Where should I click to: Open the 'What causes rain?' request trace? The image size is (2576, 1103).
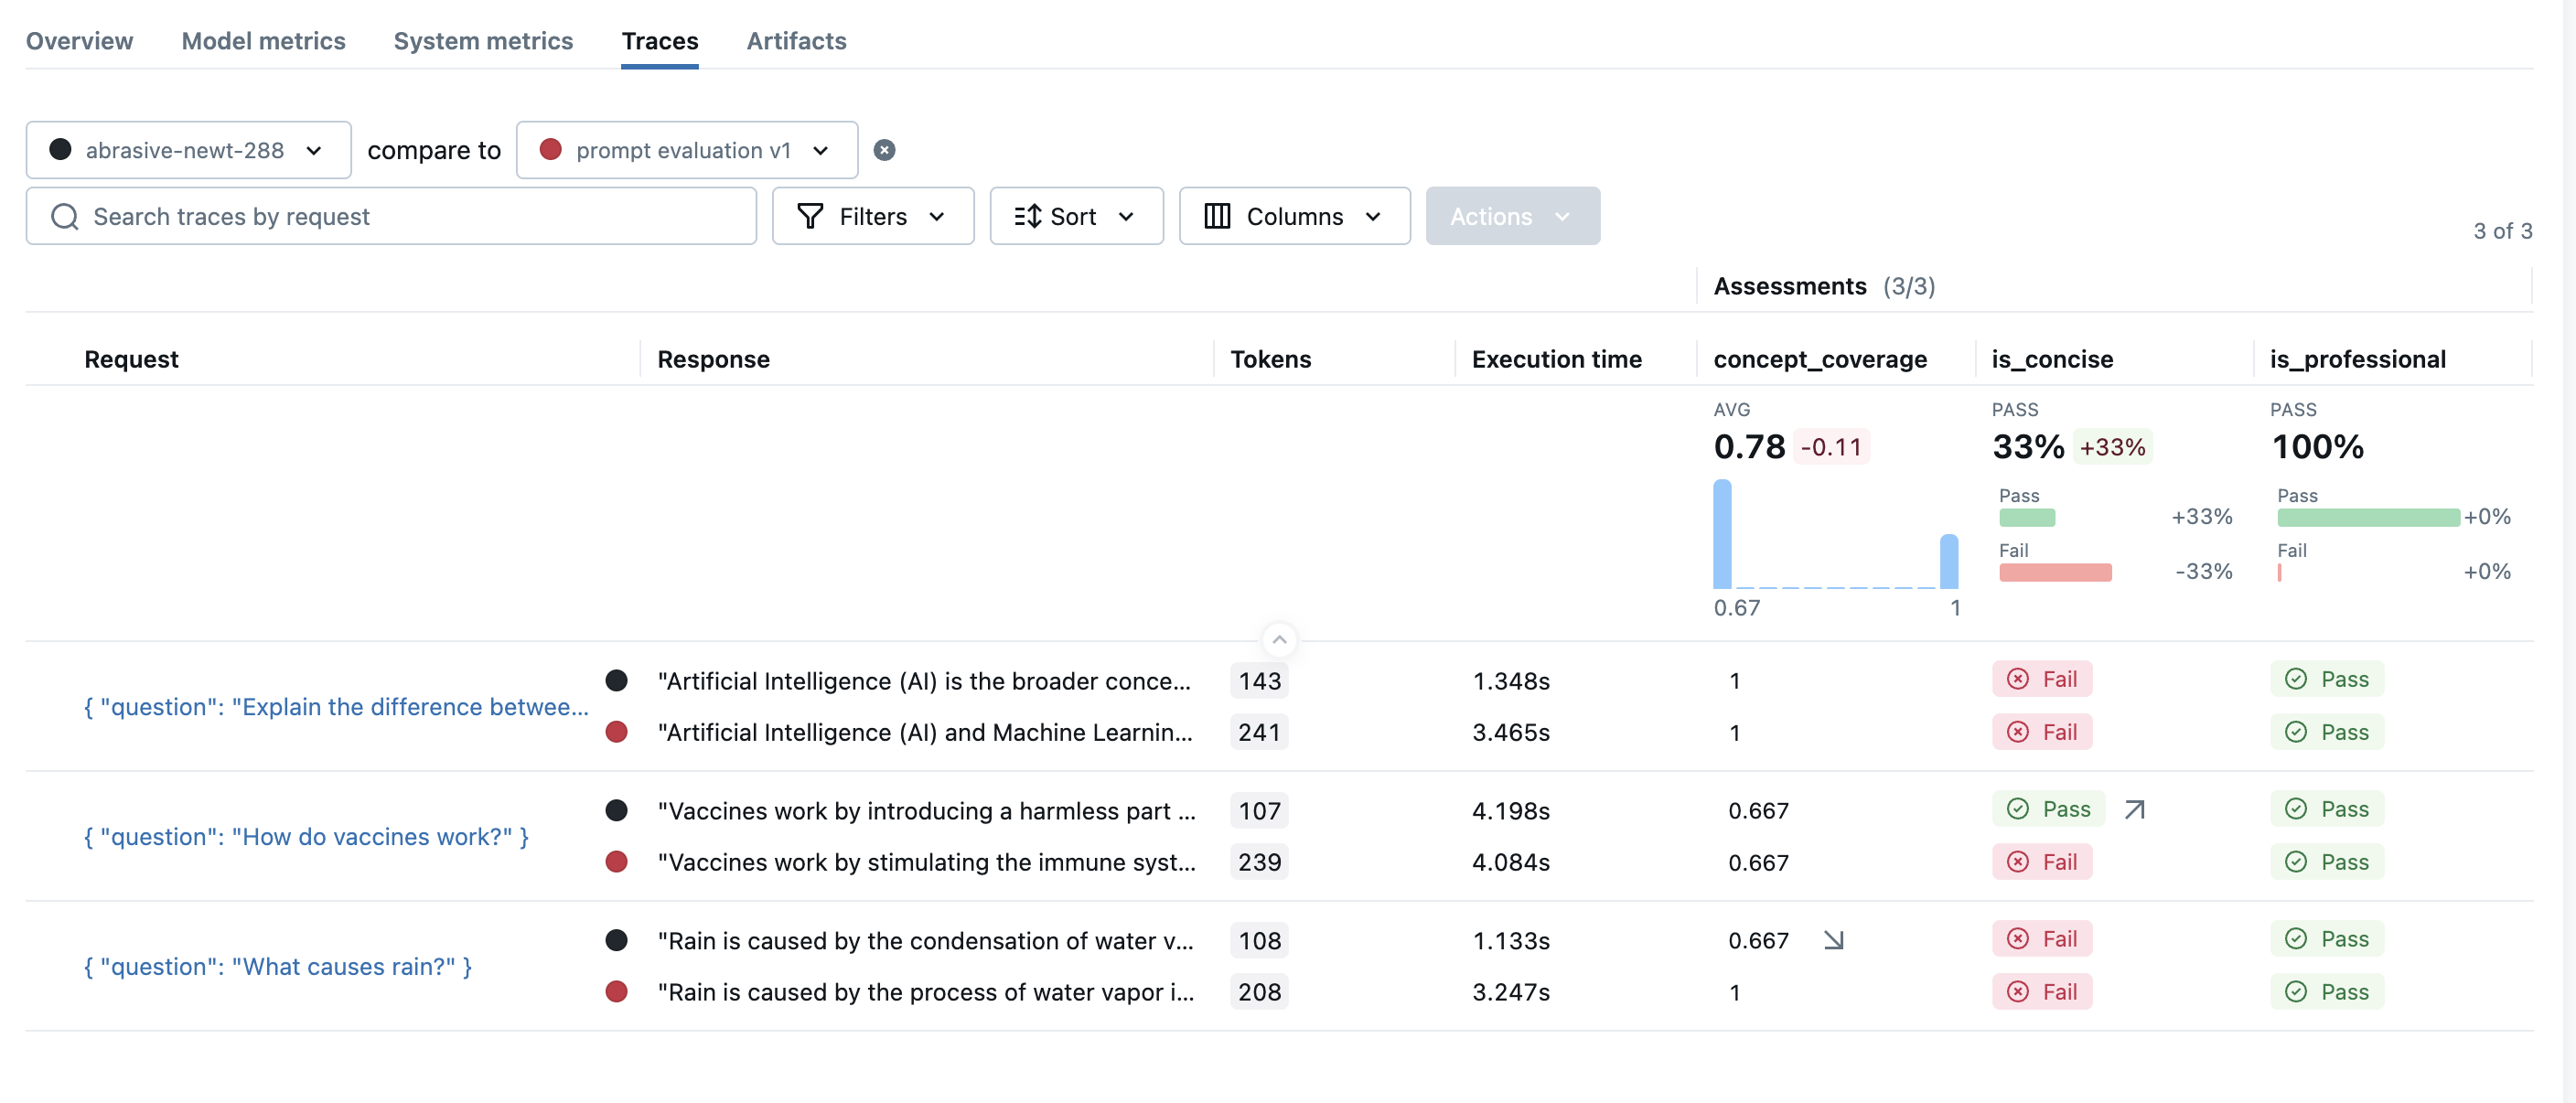click(278, 966)
